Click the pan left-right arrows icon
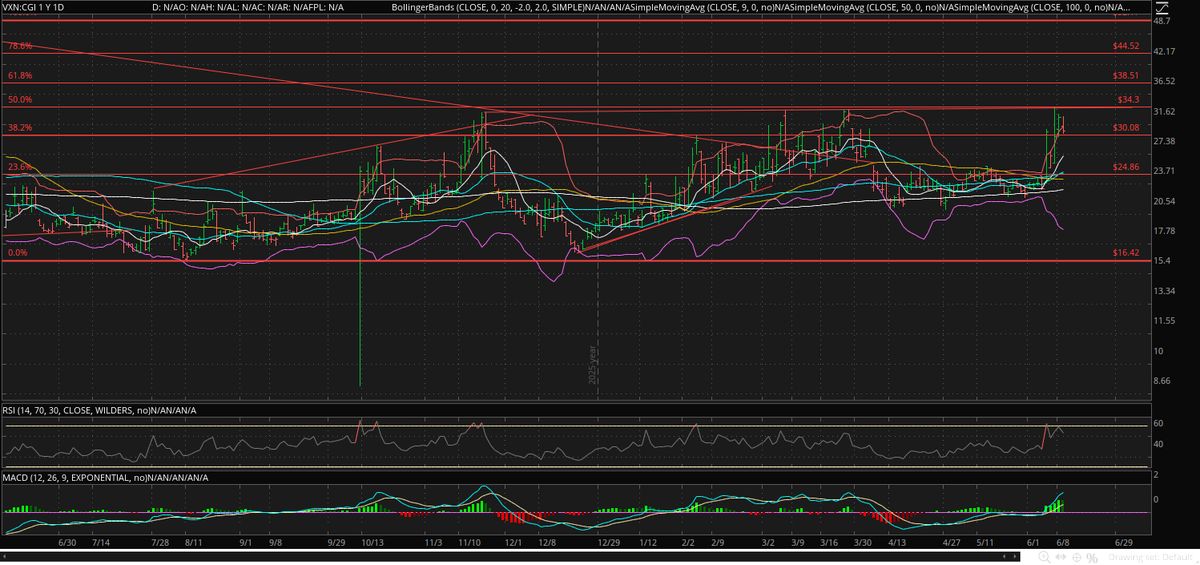The width and height of the screenshot is (1200, 565). pos(1061,557)
